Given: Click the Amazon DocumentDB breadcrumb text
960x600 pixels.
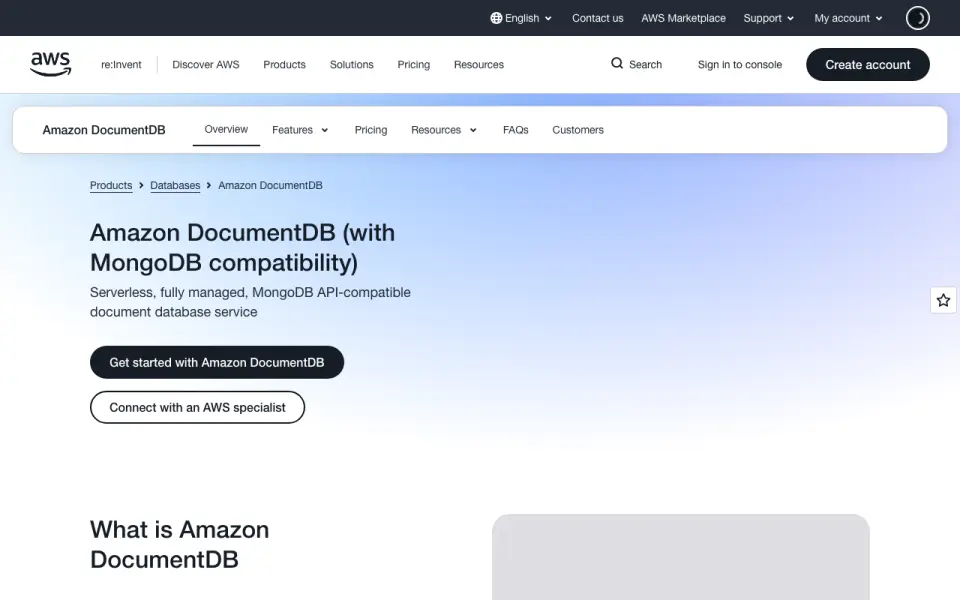Looking at the screenshot, I should (270, 186).
